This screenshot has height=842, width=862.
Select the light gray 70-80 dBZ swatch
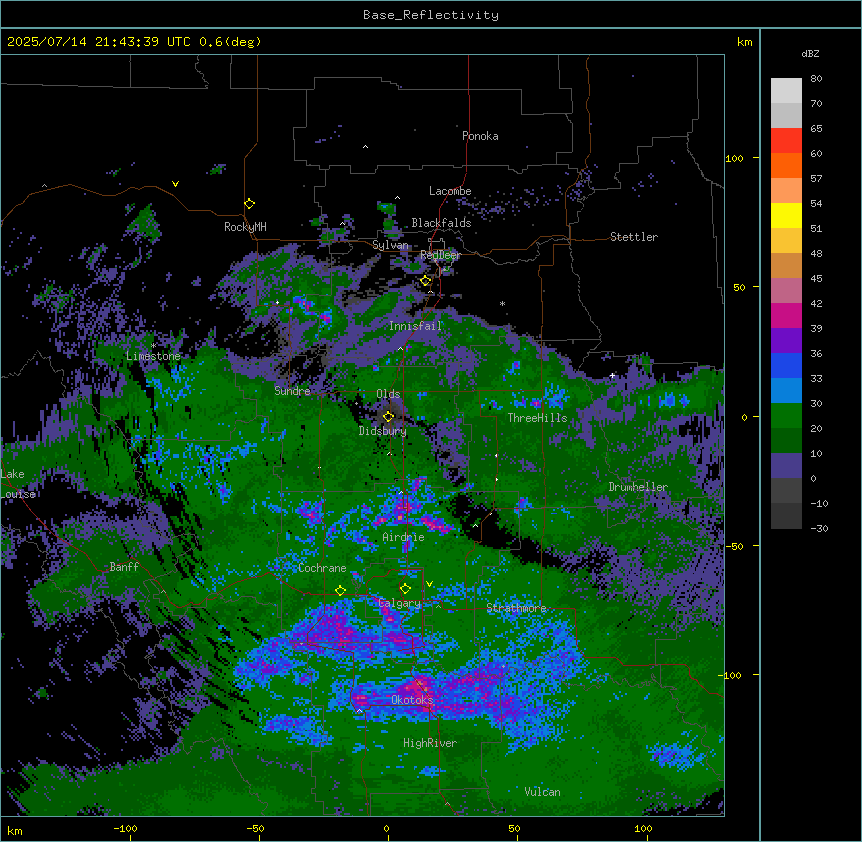pyautogui.click(x=786, y=91)
